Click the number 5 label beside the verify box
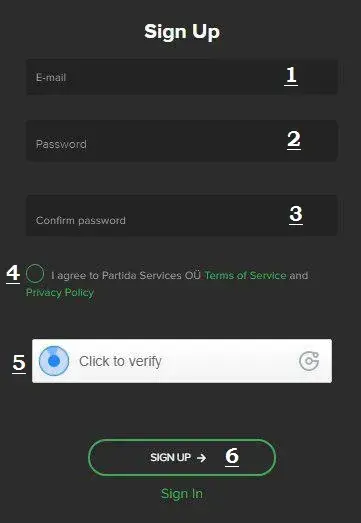 click(19, 364)
